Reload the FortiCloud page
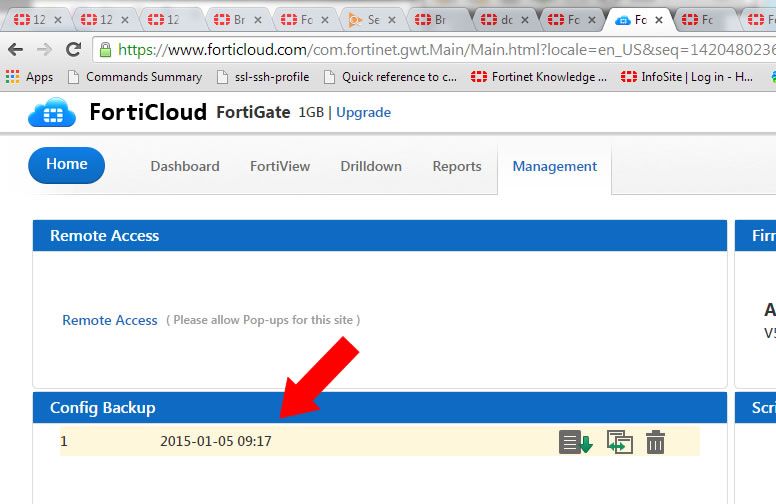The image size is (776, 504). point(74,50)
